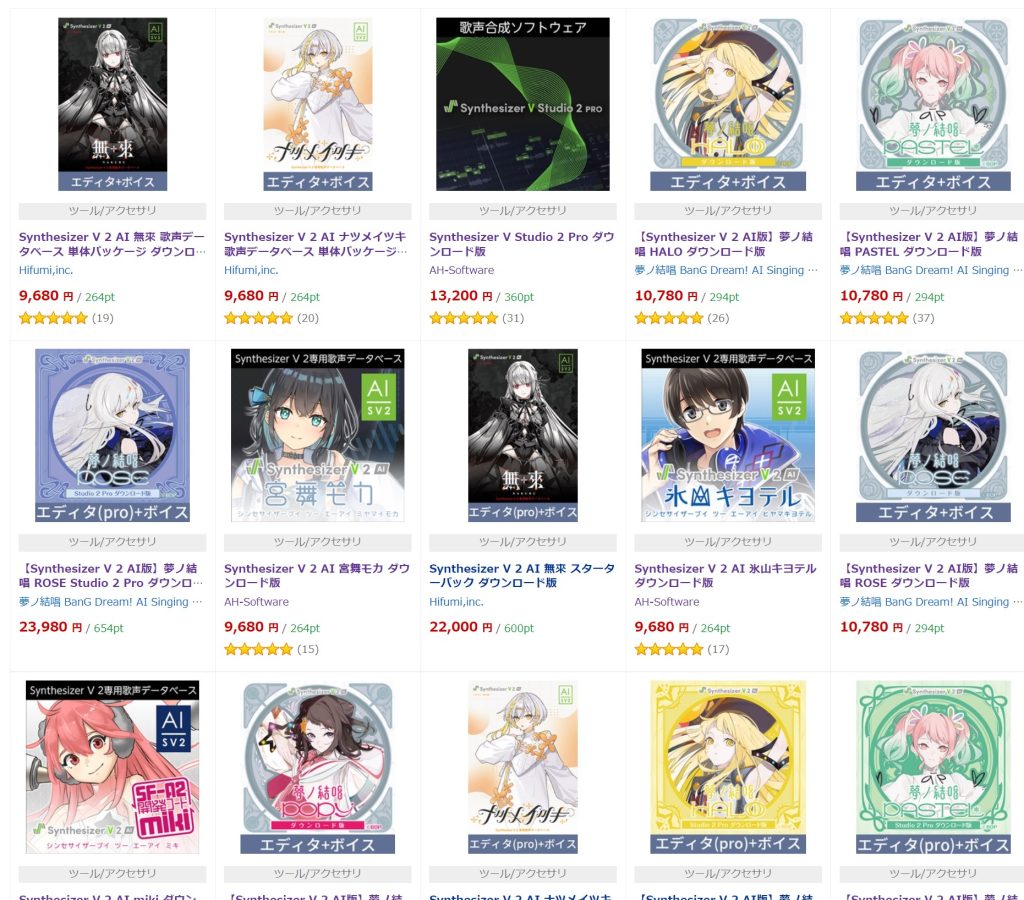Open AH-Software seller link under Studio 2 Pro
1024x900 pixels.
click(462, 270)
